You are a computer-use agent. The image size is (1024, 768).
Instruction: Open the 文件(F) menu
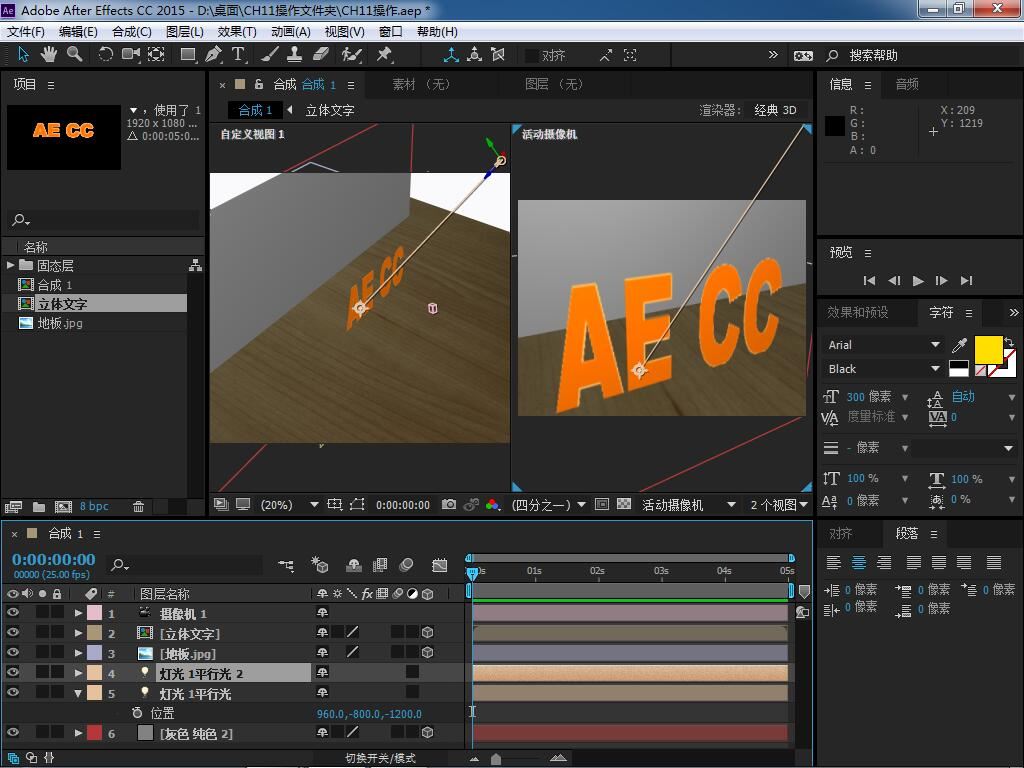click(26, 31)
